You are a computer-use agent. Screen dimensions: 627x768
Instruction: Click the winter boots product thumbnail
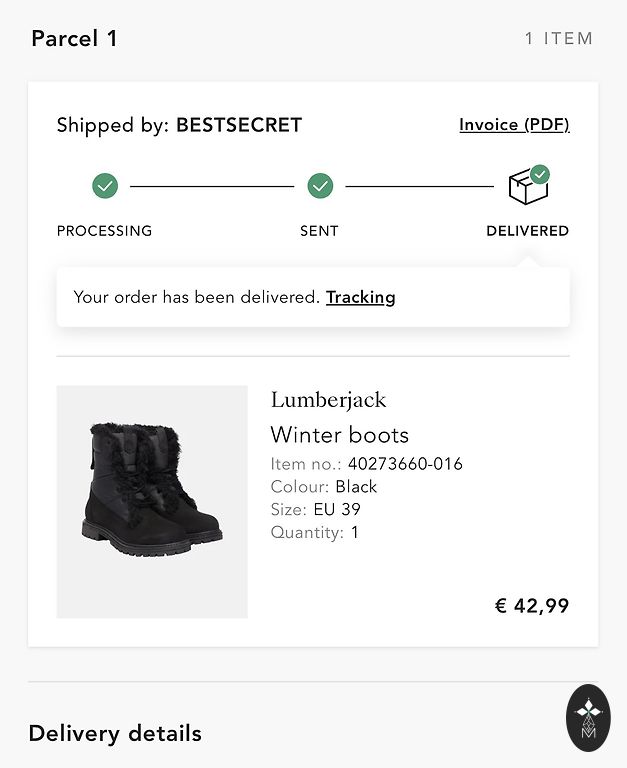[x=152, y=501]
